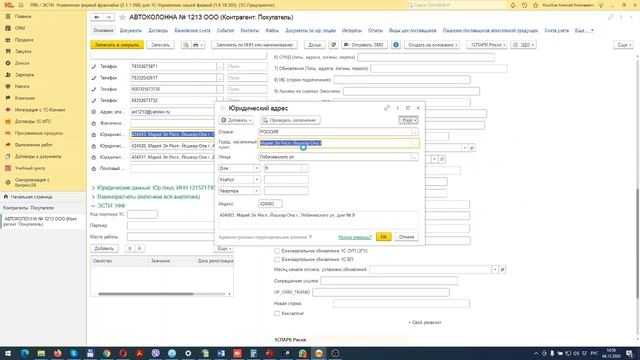Open the Компания sidebar section

(25, 98)
